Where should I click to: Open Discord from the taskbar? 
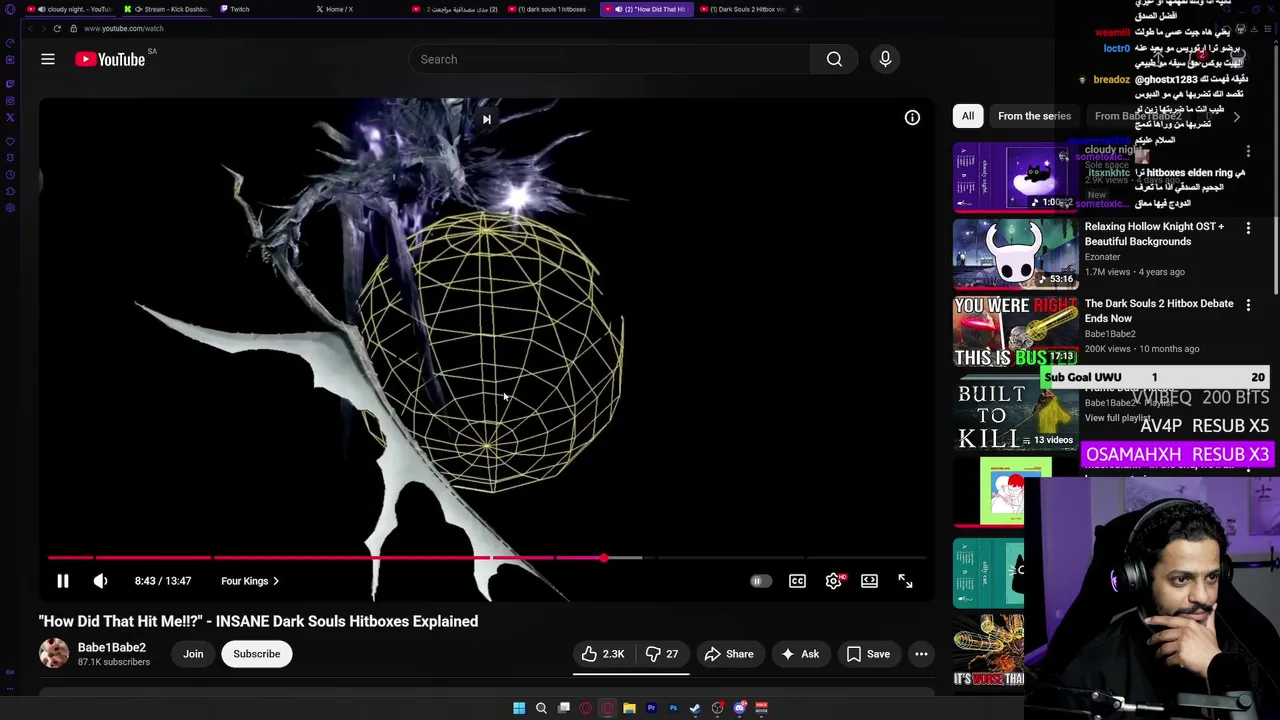tap(739, 708)
